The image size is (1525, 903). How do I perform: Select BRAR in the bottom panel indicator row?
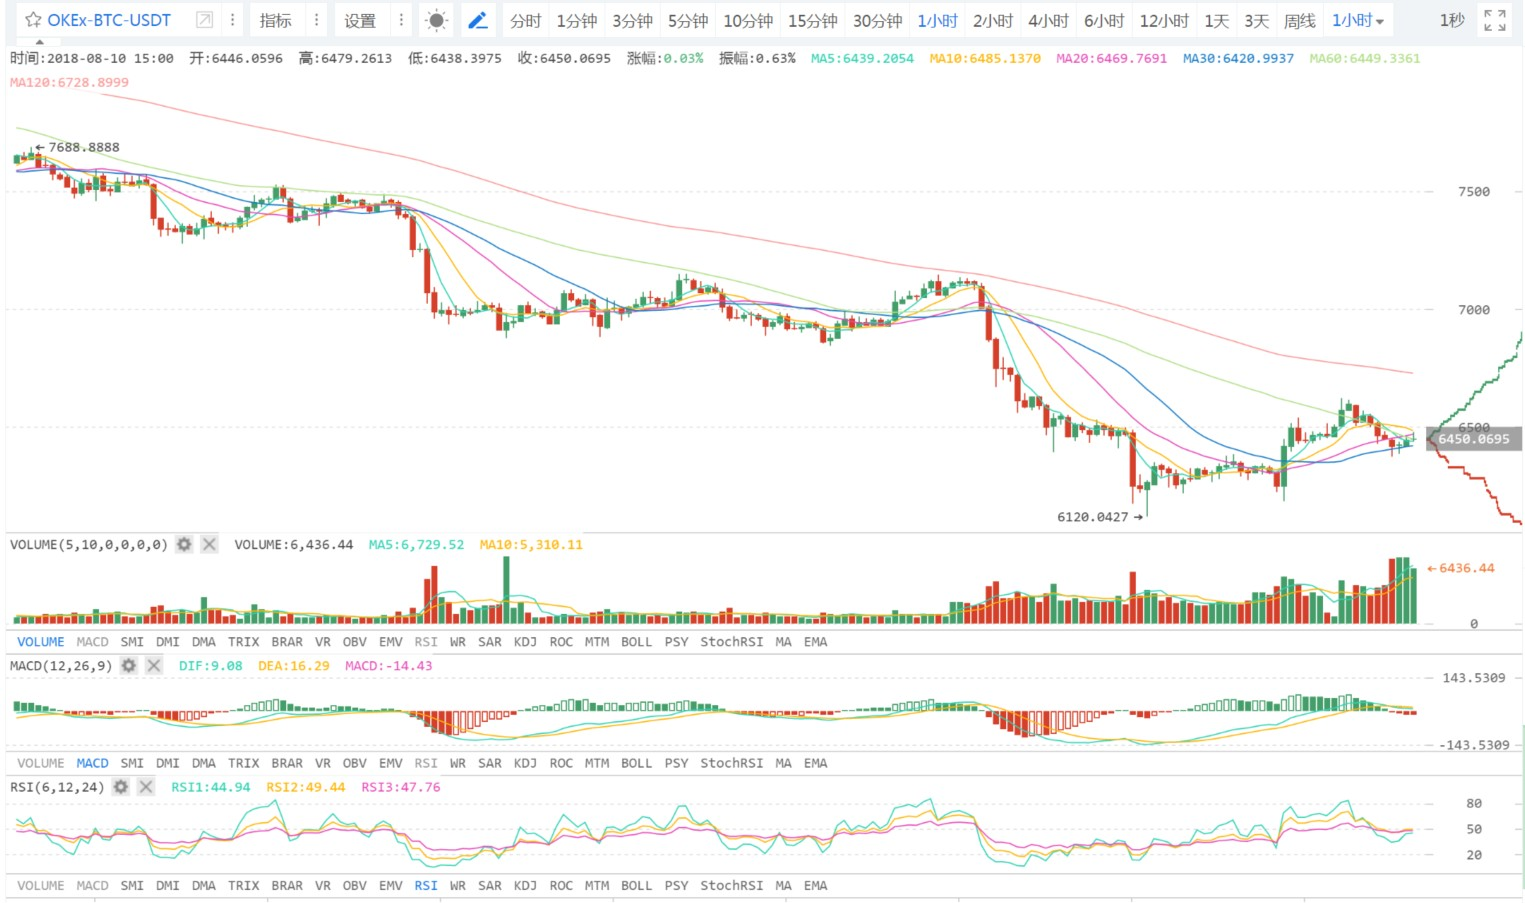287,886
